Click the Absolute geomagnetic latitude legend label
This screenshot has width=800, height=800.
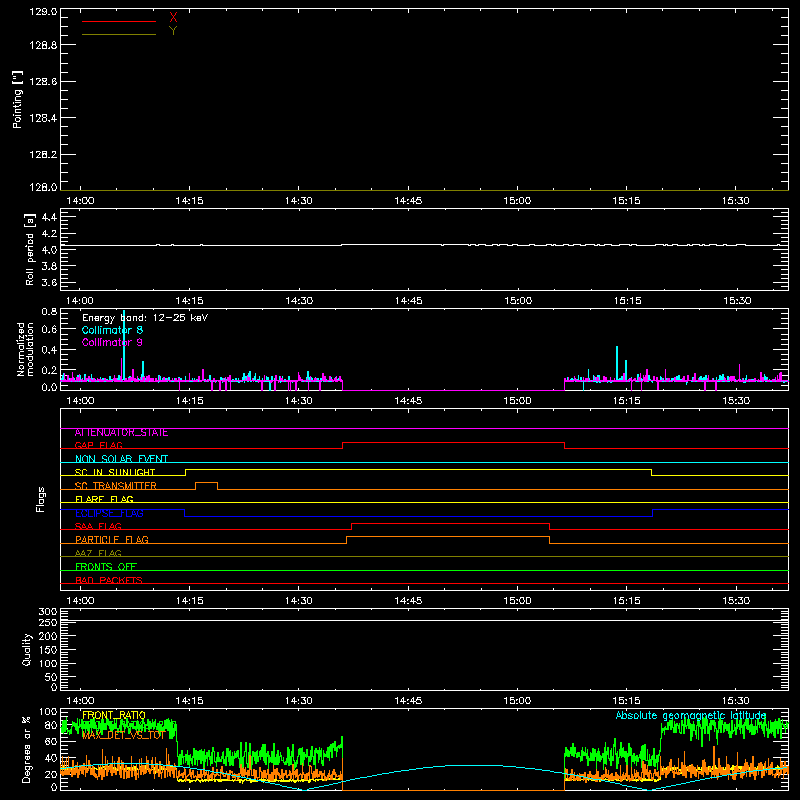(x=691, y=715)
